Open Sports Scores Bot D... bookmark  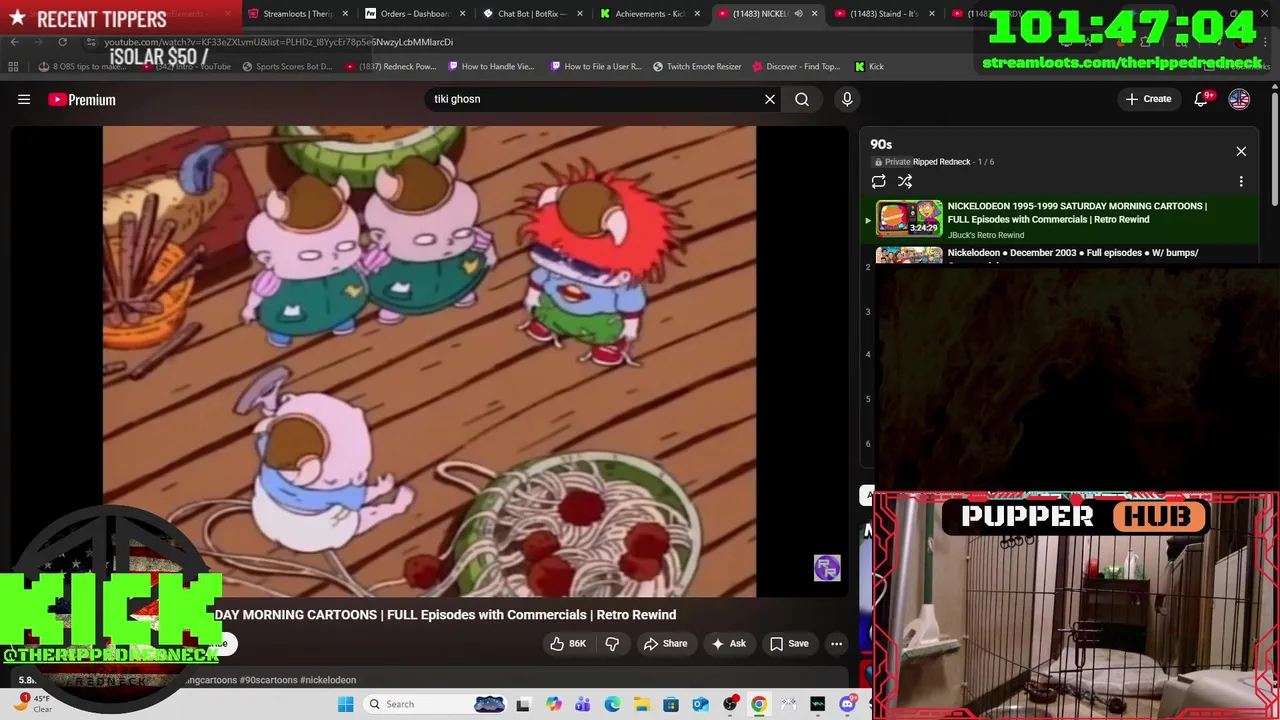tap(285, 67)
